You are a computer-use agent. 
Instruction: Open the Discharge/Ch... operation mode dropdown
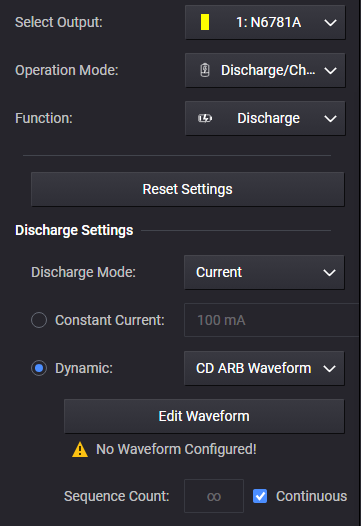click(x=265, y=70)
